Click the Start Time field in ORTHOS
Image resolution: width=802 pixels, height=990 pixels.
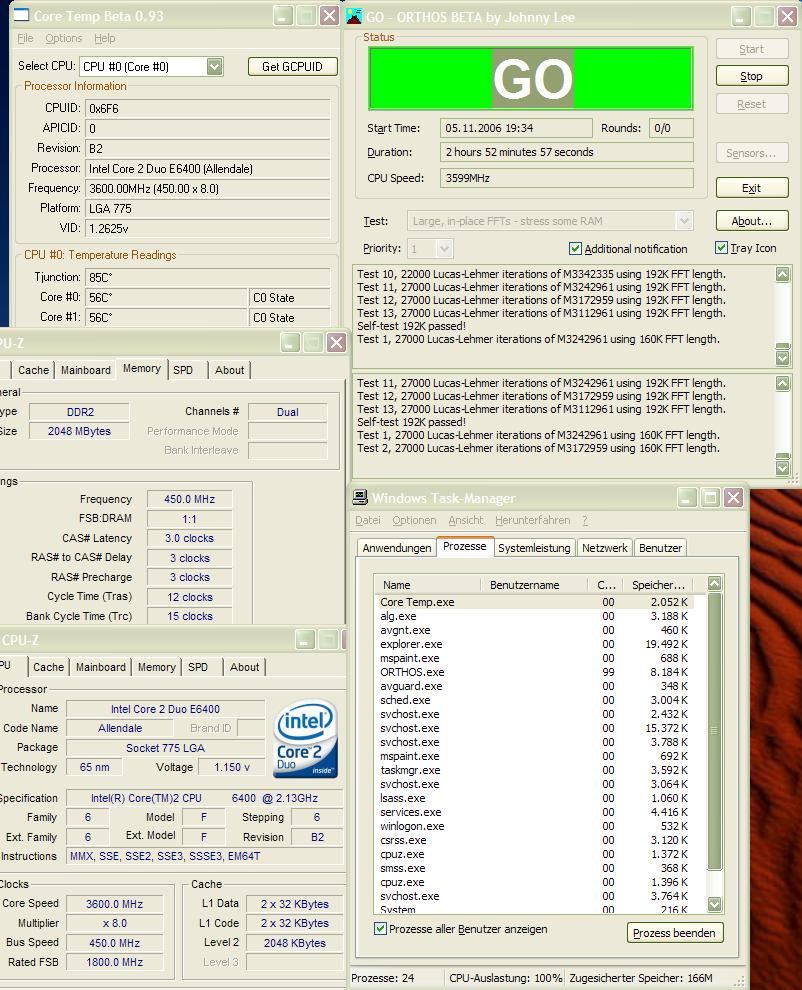point(516,128)
